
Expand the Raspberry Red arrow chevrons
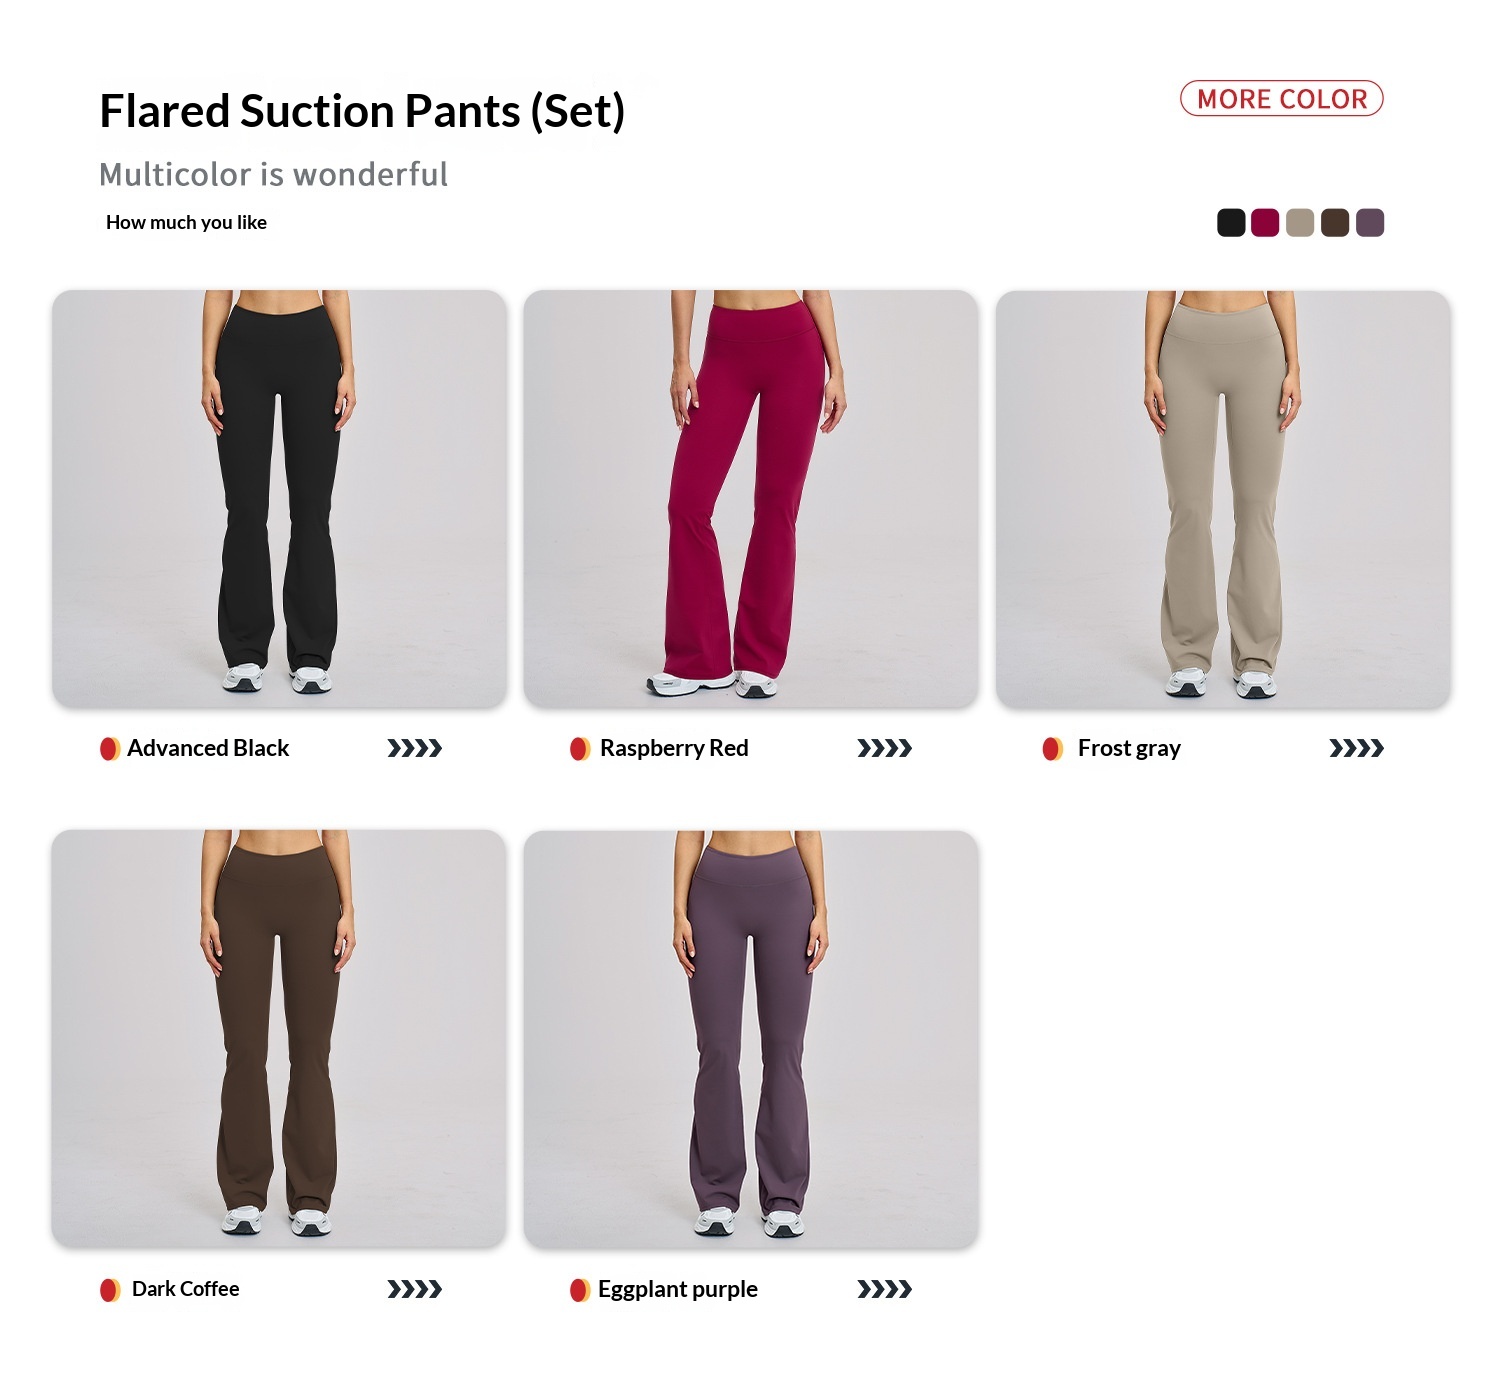tap(884, 748)
